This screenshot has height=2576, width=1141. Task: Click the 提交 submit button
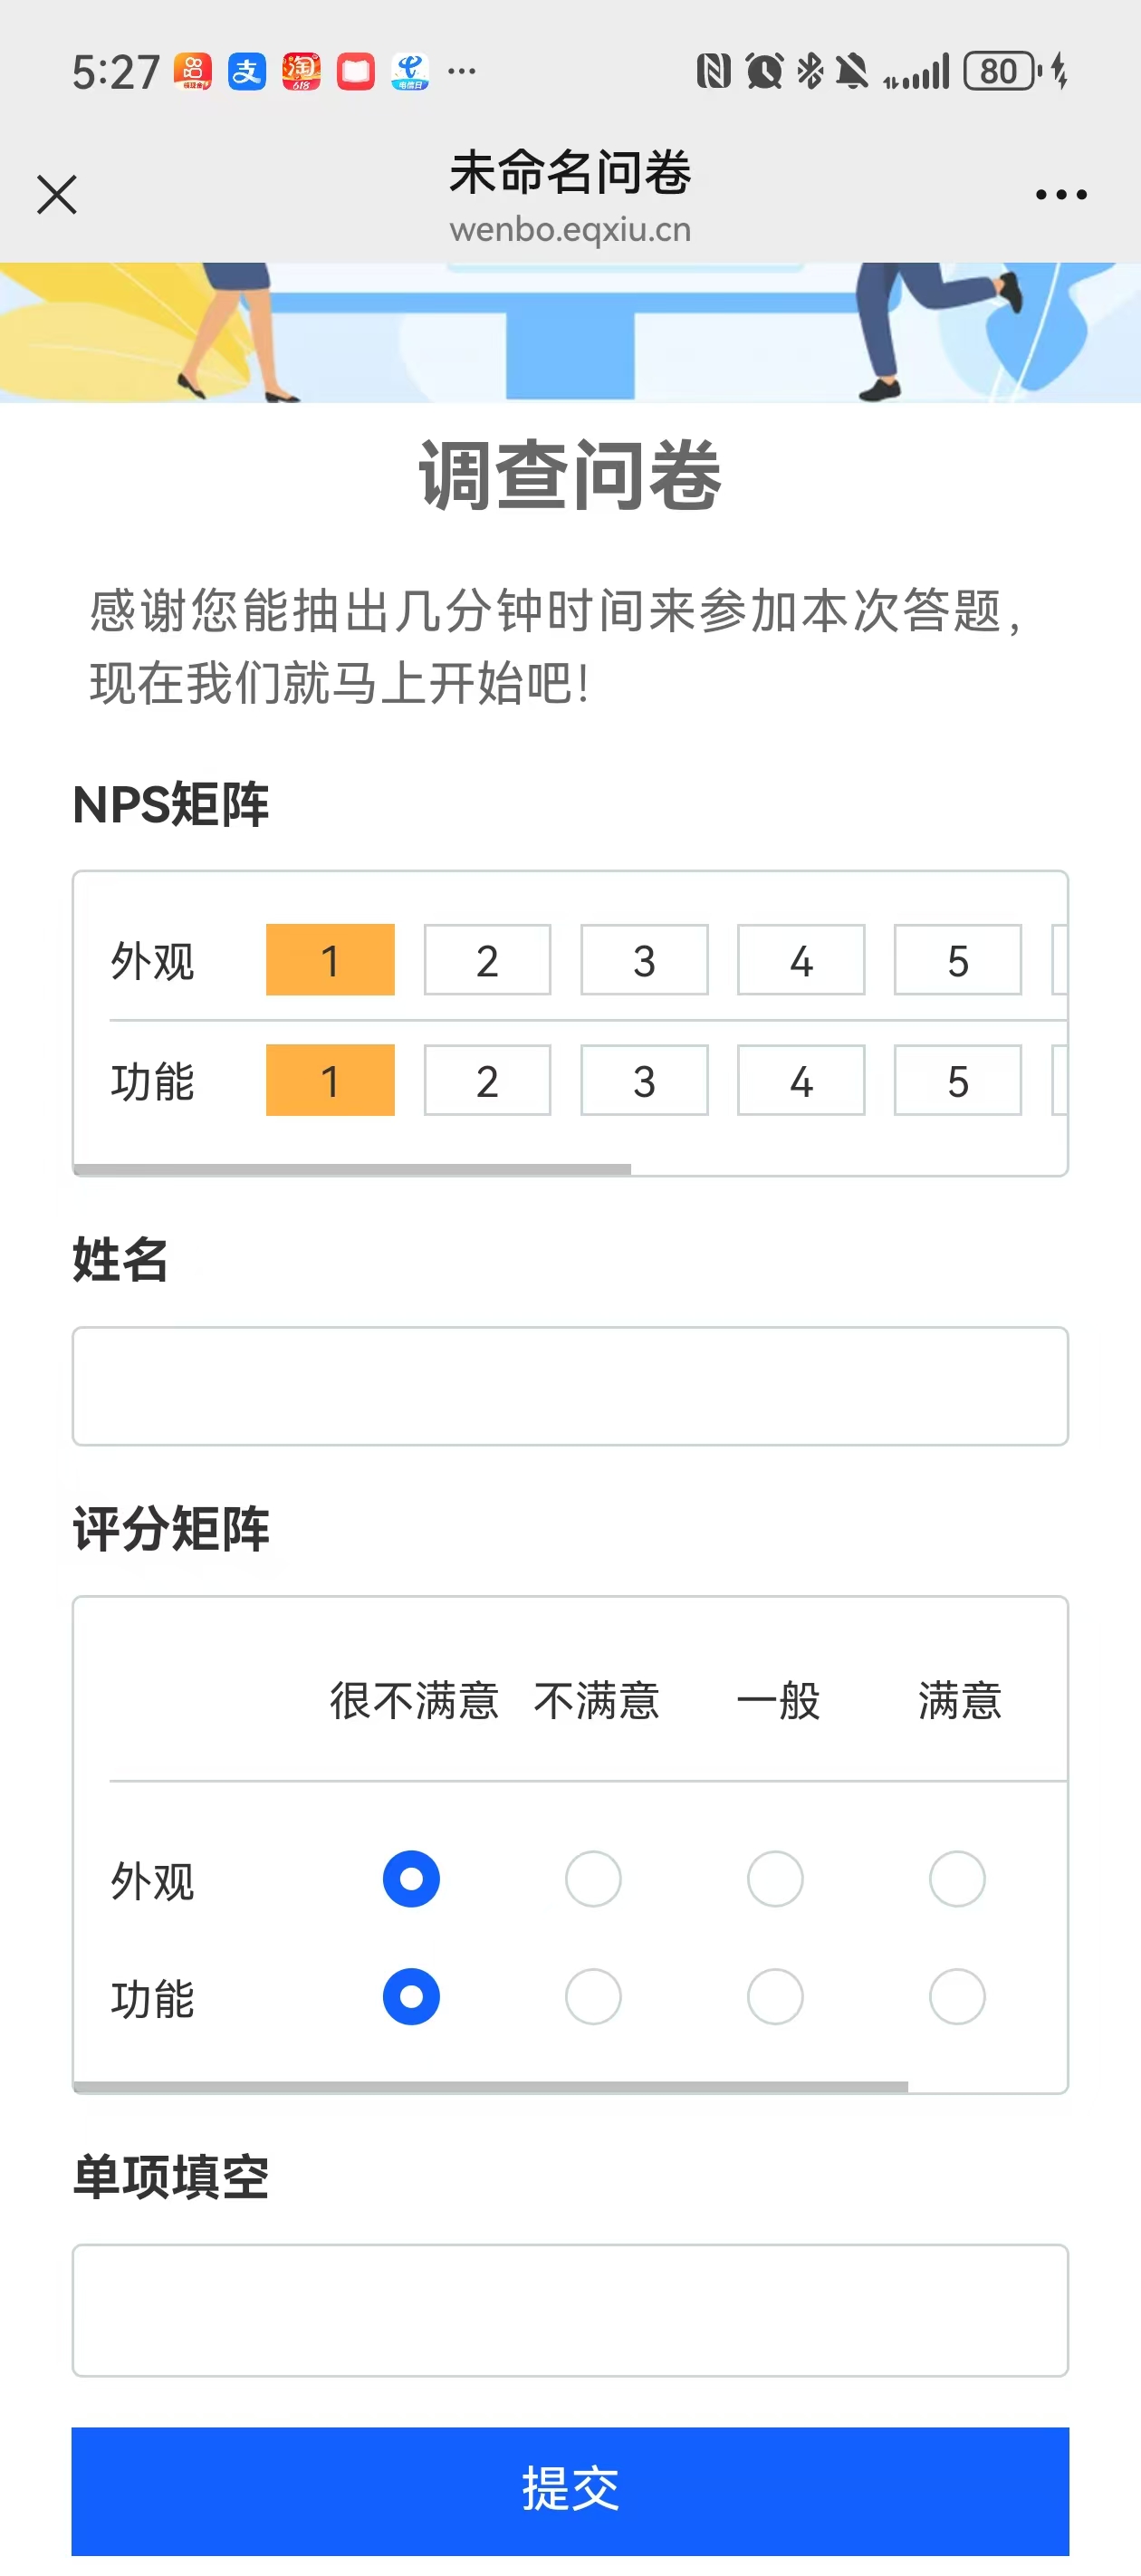pos(570,2490)
